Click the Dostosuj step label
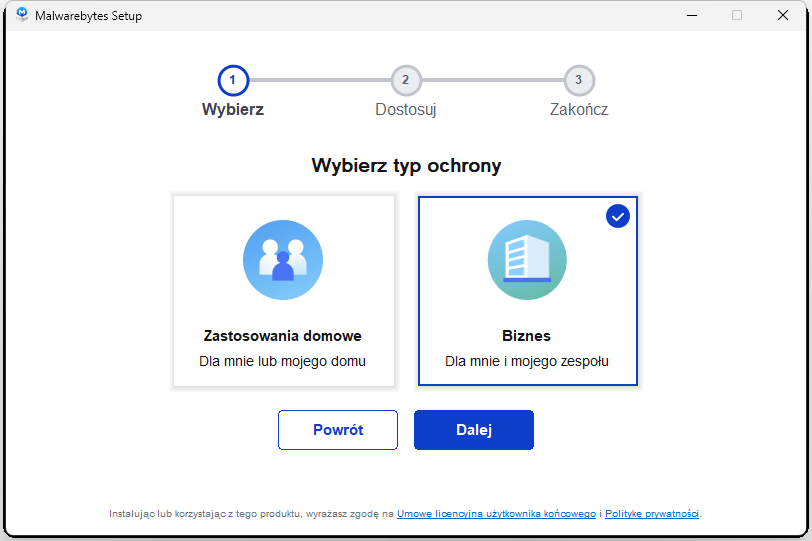The height and width of the screenshot is (541, 812). point(406,110)
